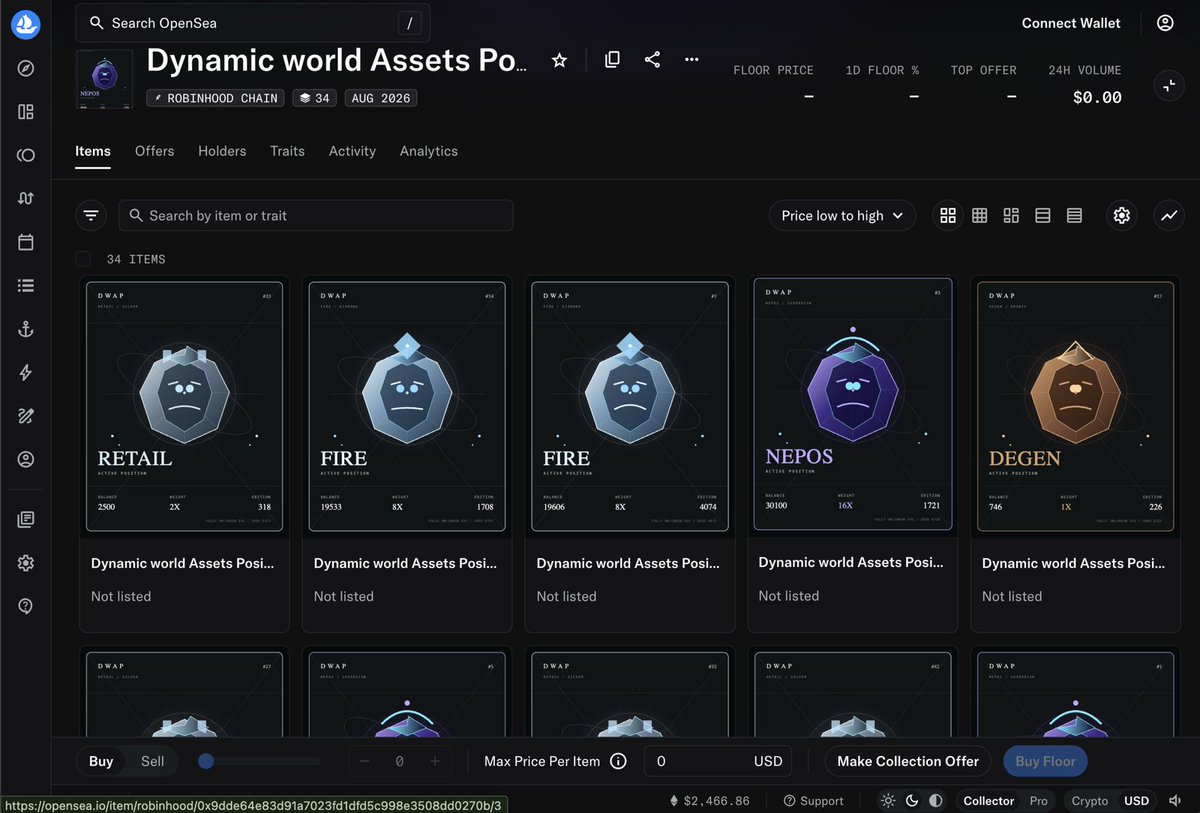
Task: Focus the Max Price USD input
Action: (718, 761)
